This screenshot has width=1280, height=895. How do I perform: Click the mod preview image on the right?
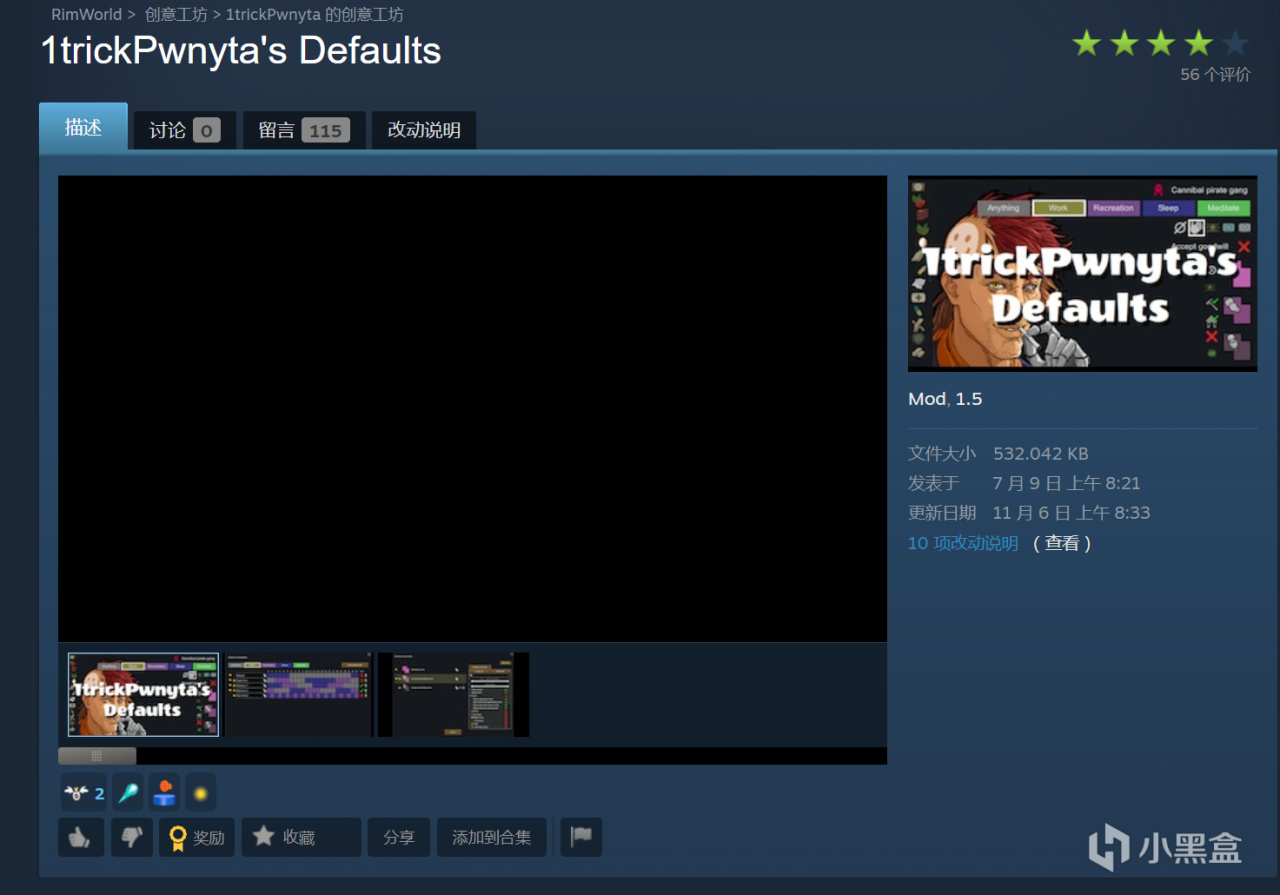(x=1082, y=274)
